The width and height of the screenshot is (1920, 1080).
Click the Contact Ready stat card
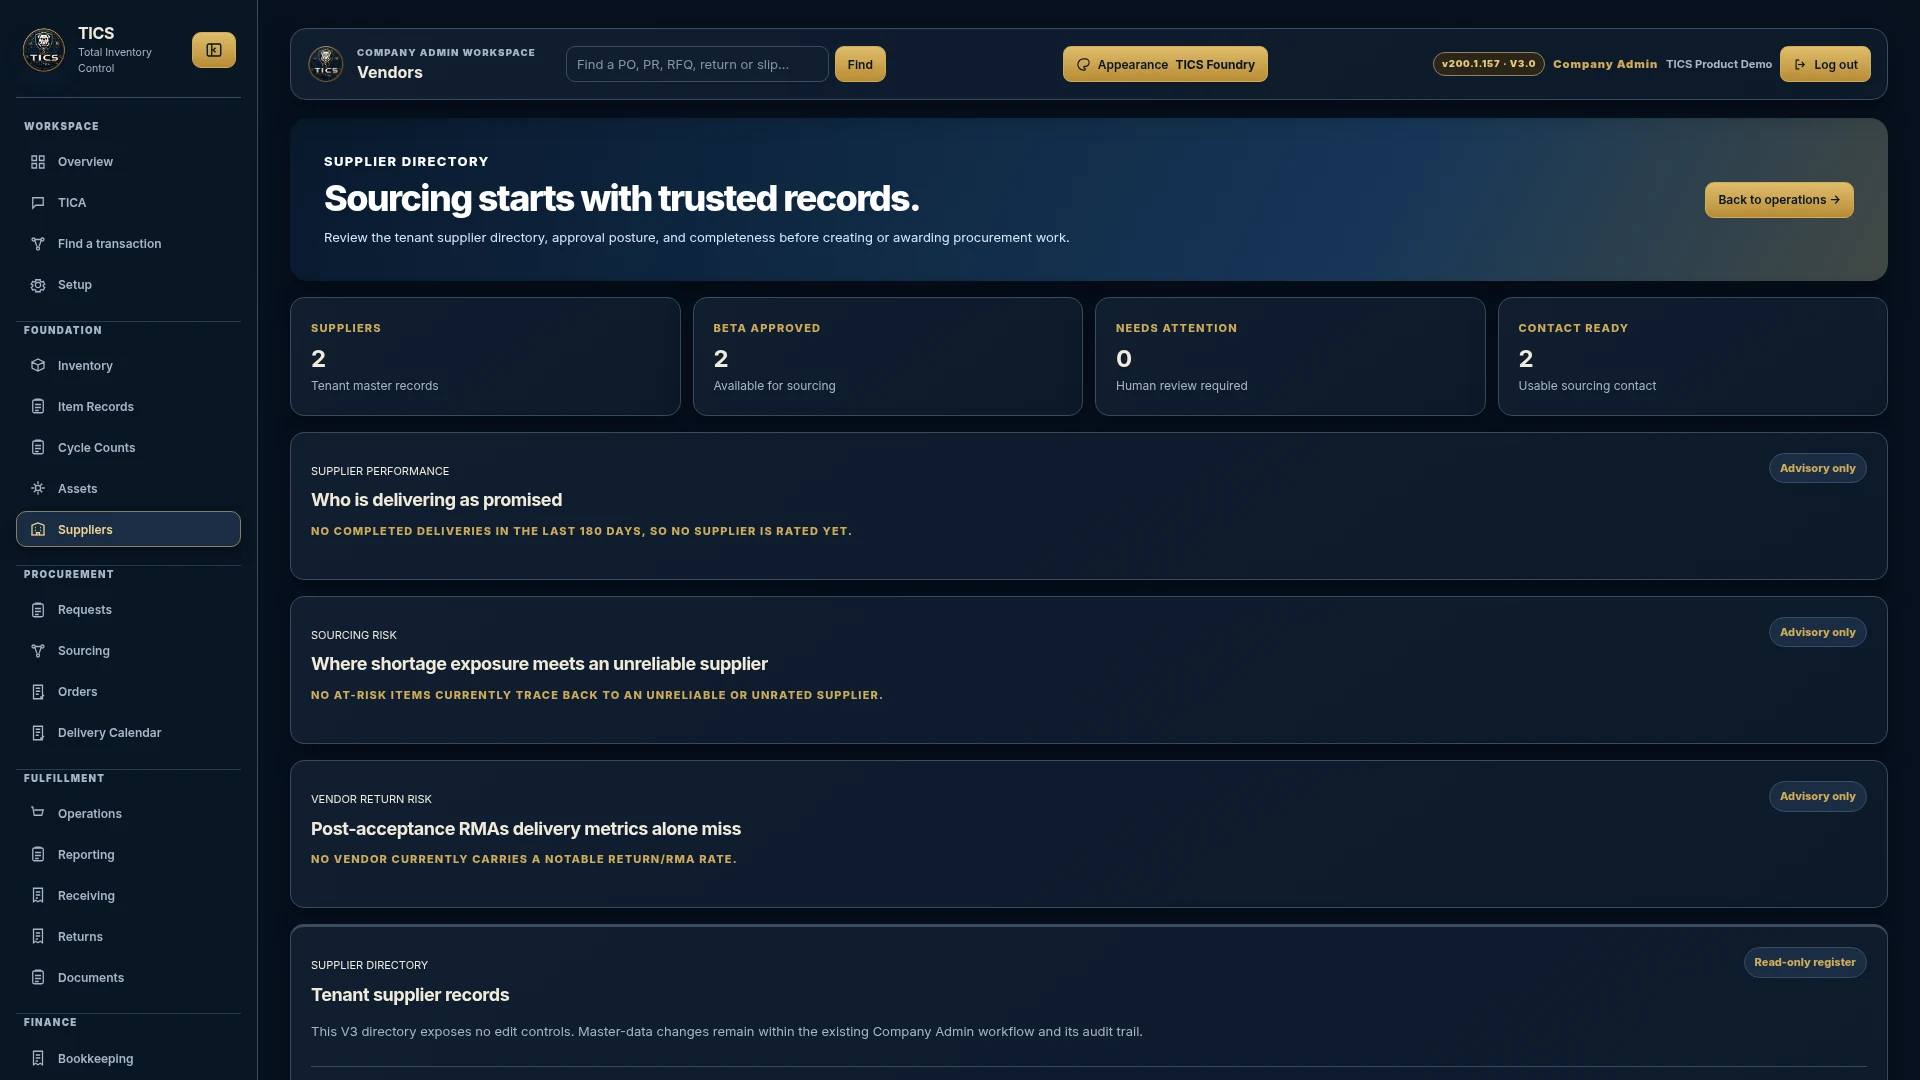1692,356
